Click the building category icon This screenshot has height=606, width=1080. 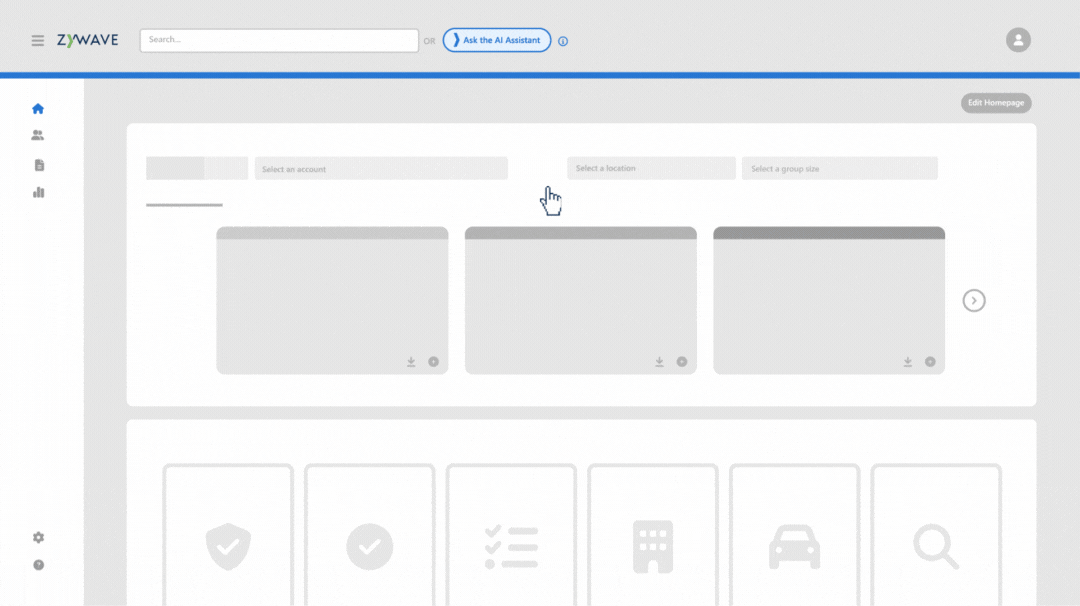point(652,546)
